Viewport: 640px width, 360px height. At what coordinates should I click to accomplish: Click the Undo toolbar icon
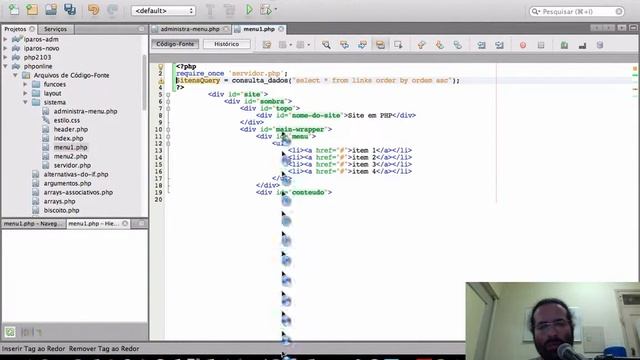[93, 10]
